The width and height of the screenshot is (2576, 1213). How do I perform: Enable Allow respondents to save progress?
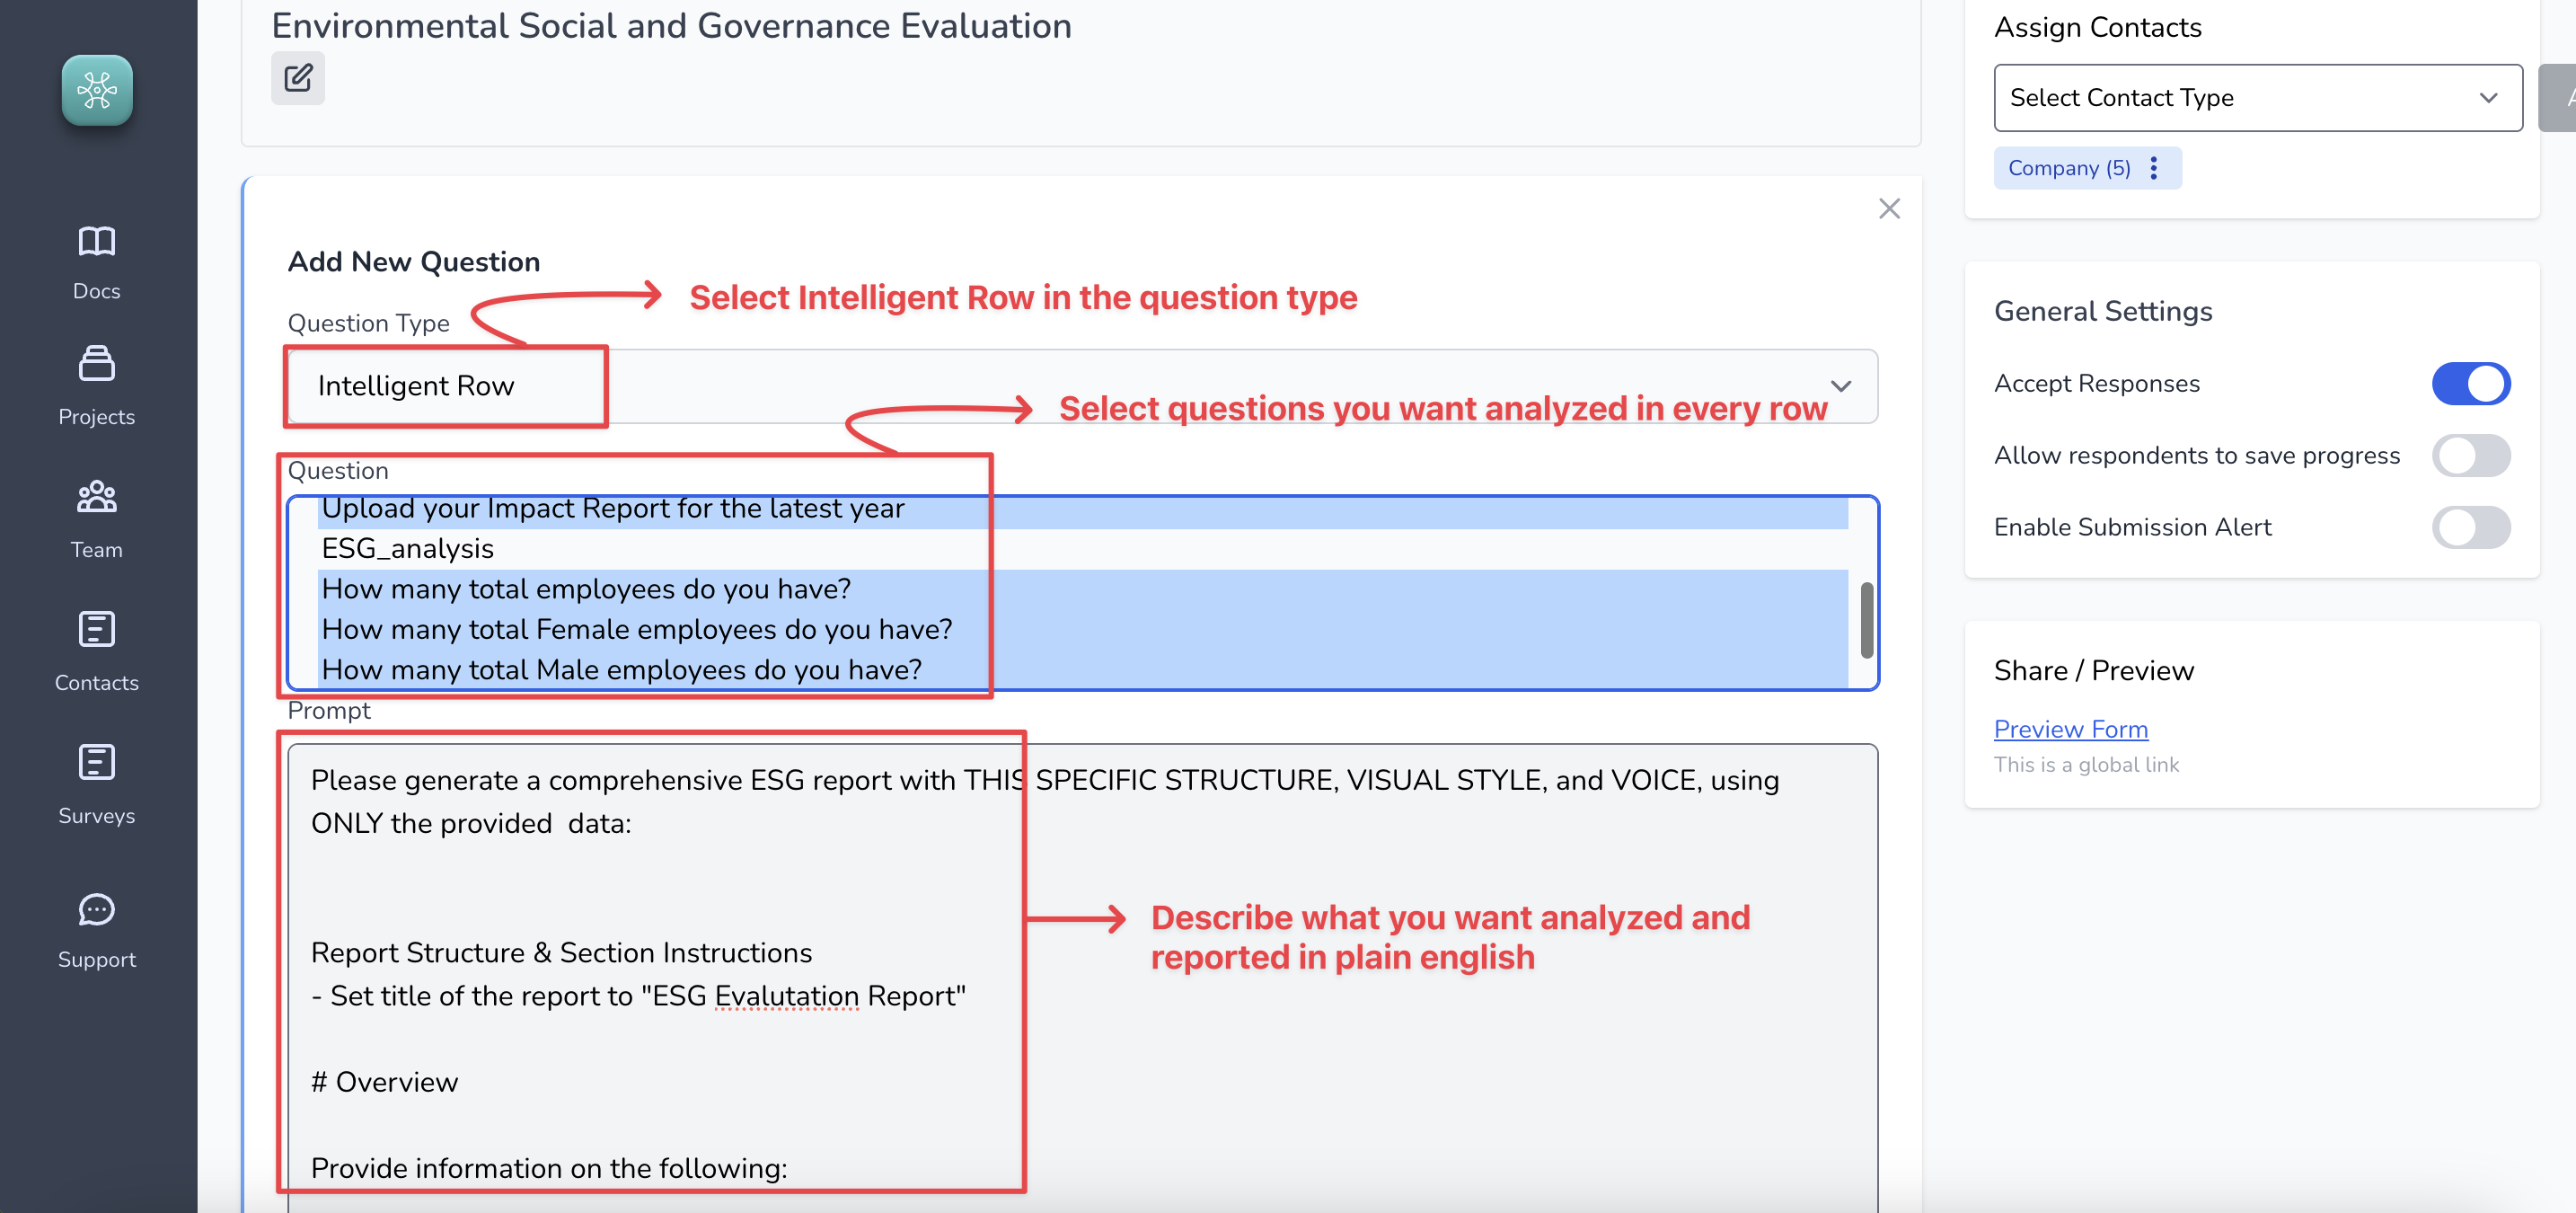pos(2471,455)
